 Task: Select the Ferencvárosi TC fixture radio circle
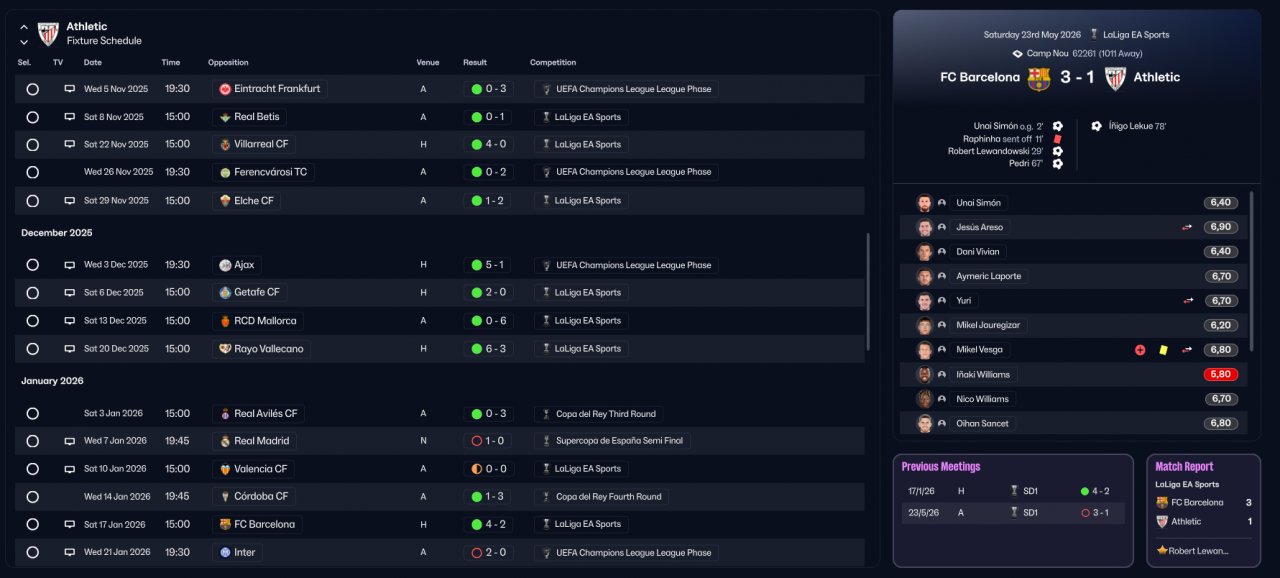tap(32, 172)
